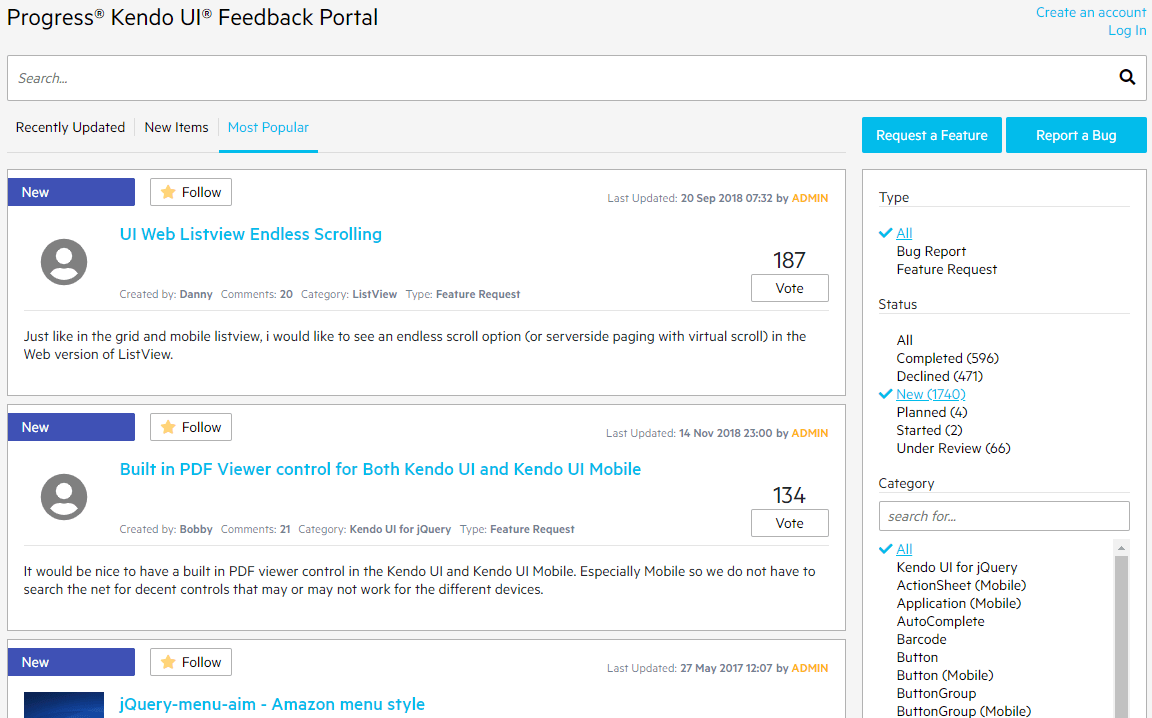Screen dimensions: 1152x718
Task: Choose Button in the category list
Action: pos(917,657)
